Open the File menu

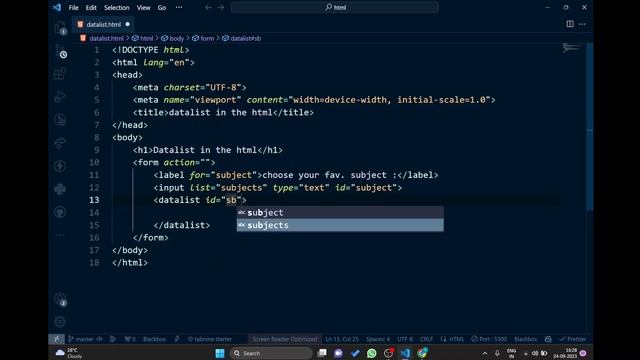click(73, 7)
